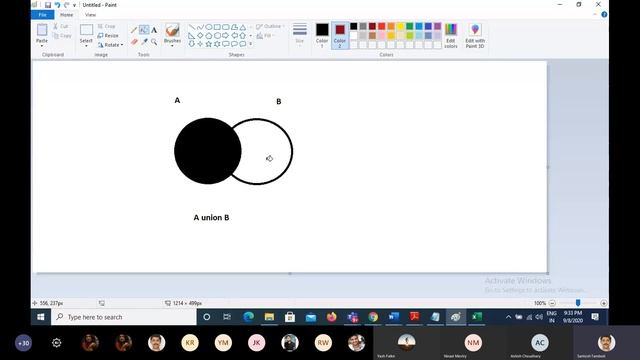The image size is (640, 360).
Task: Open the File menu
Action: tap(42, 15)
